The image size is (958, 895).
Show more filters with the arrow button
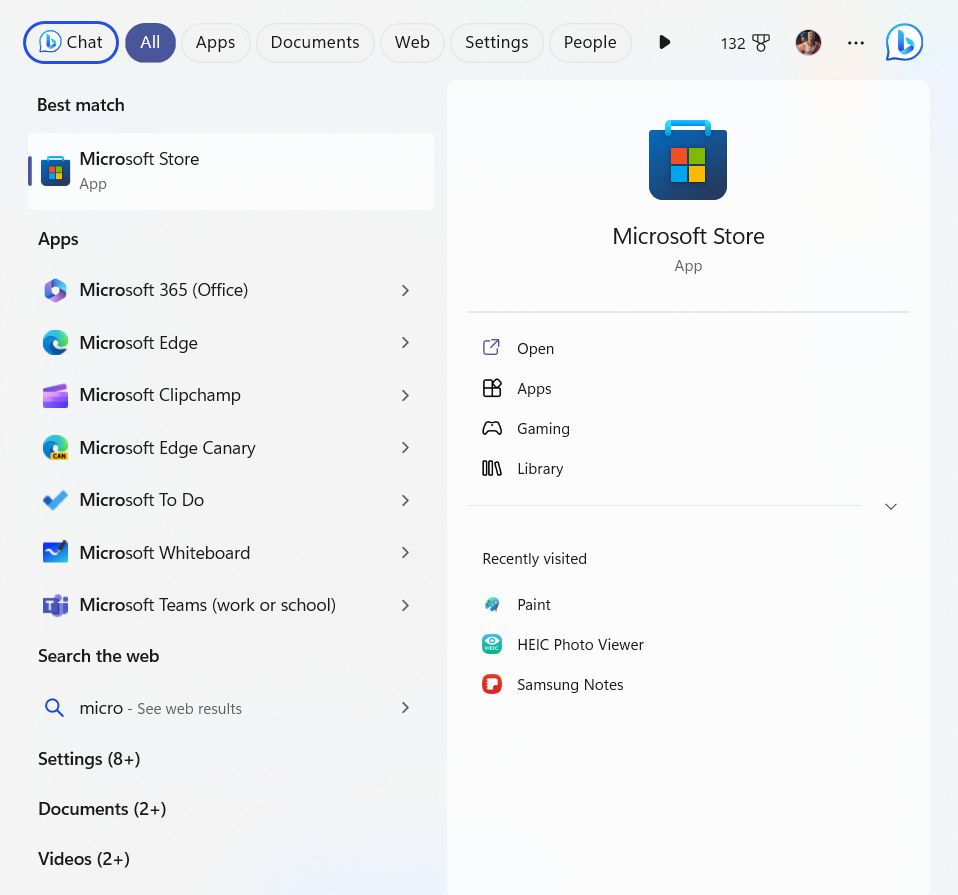click(665, 42)
